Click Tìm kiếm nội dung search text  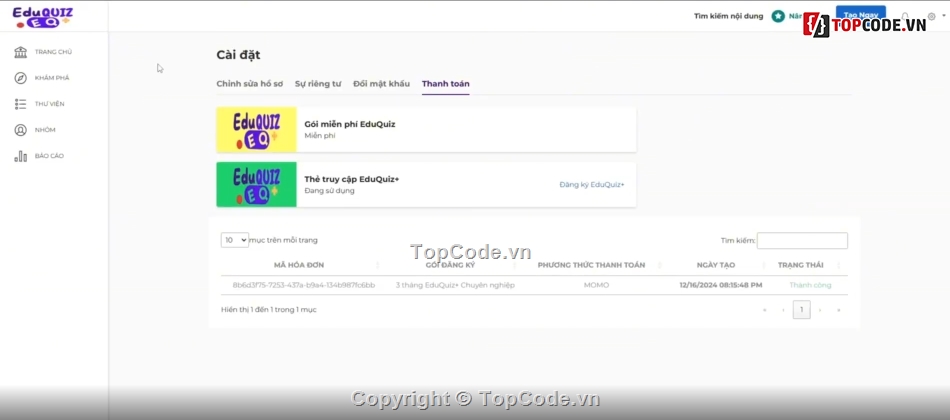(x=728, y=16)
